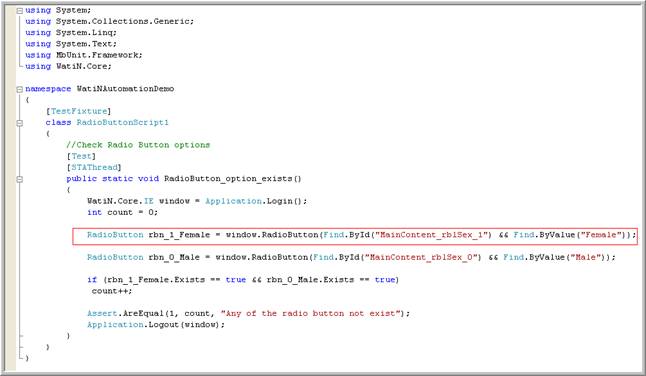The width and height of the screenshot is (646, 376).
Task: Click the rbn_0_Male variable declaration
Action: click(174, 257)
